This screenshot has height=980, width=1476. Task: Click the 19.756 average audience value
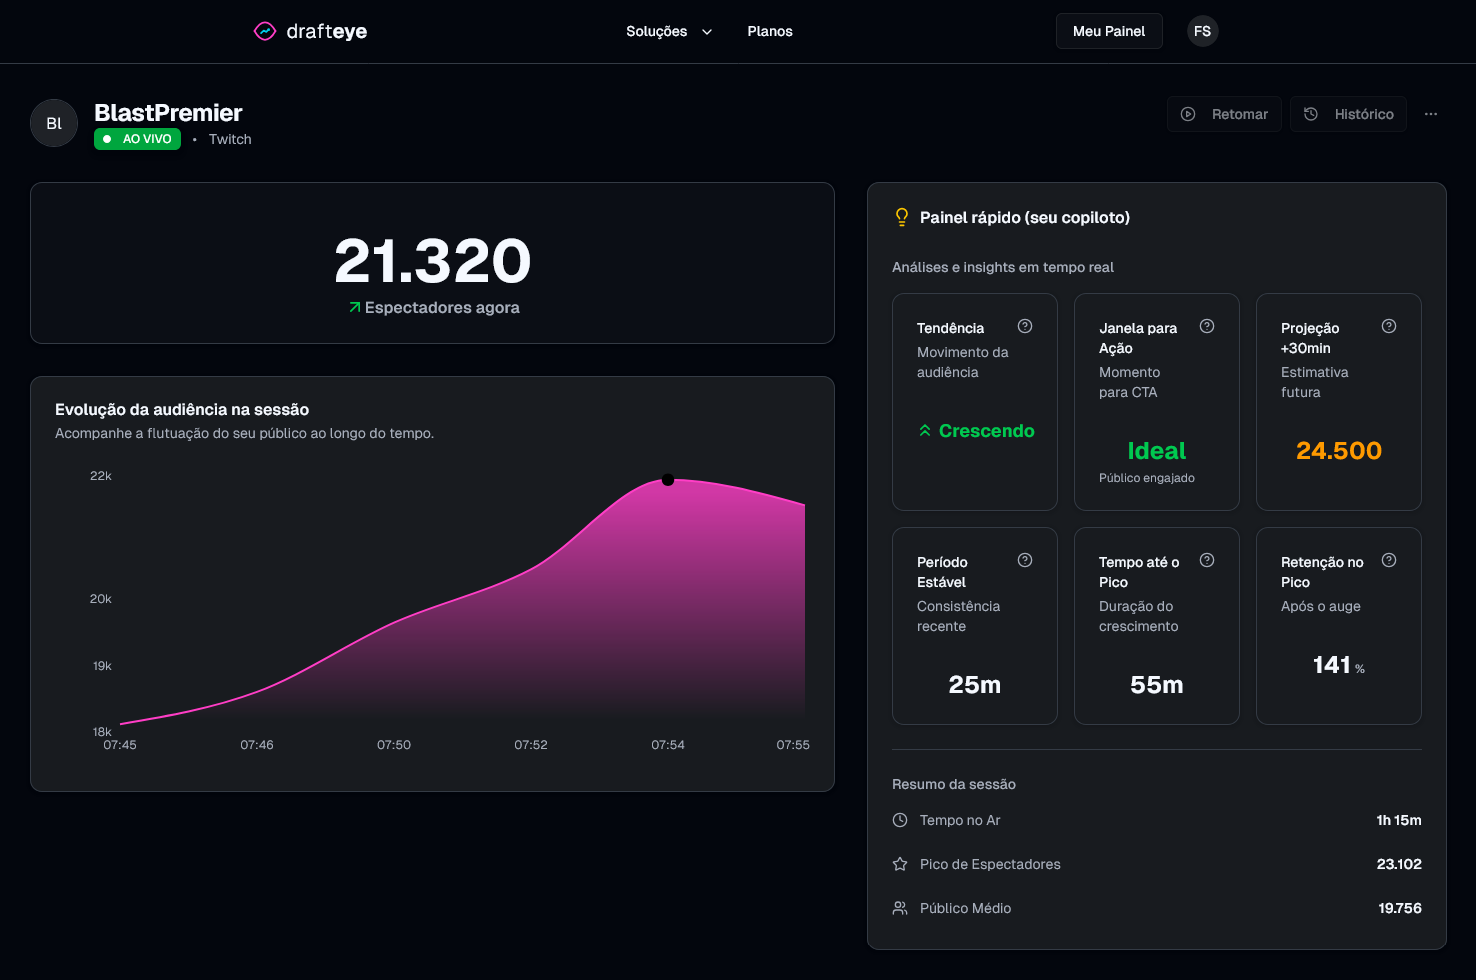tap(1400, 908)
